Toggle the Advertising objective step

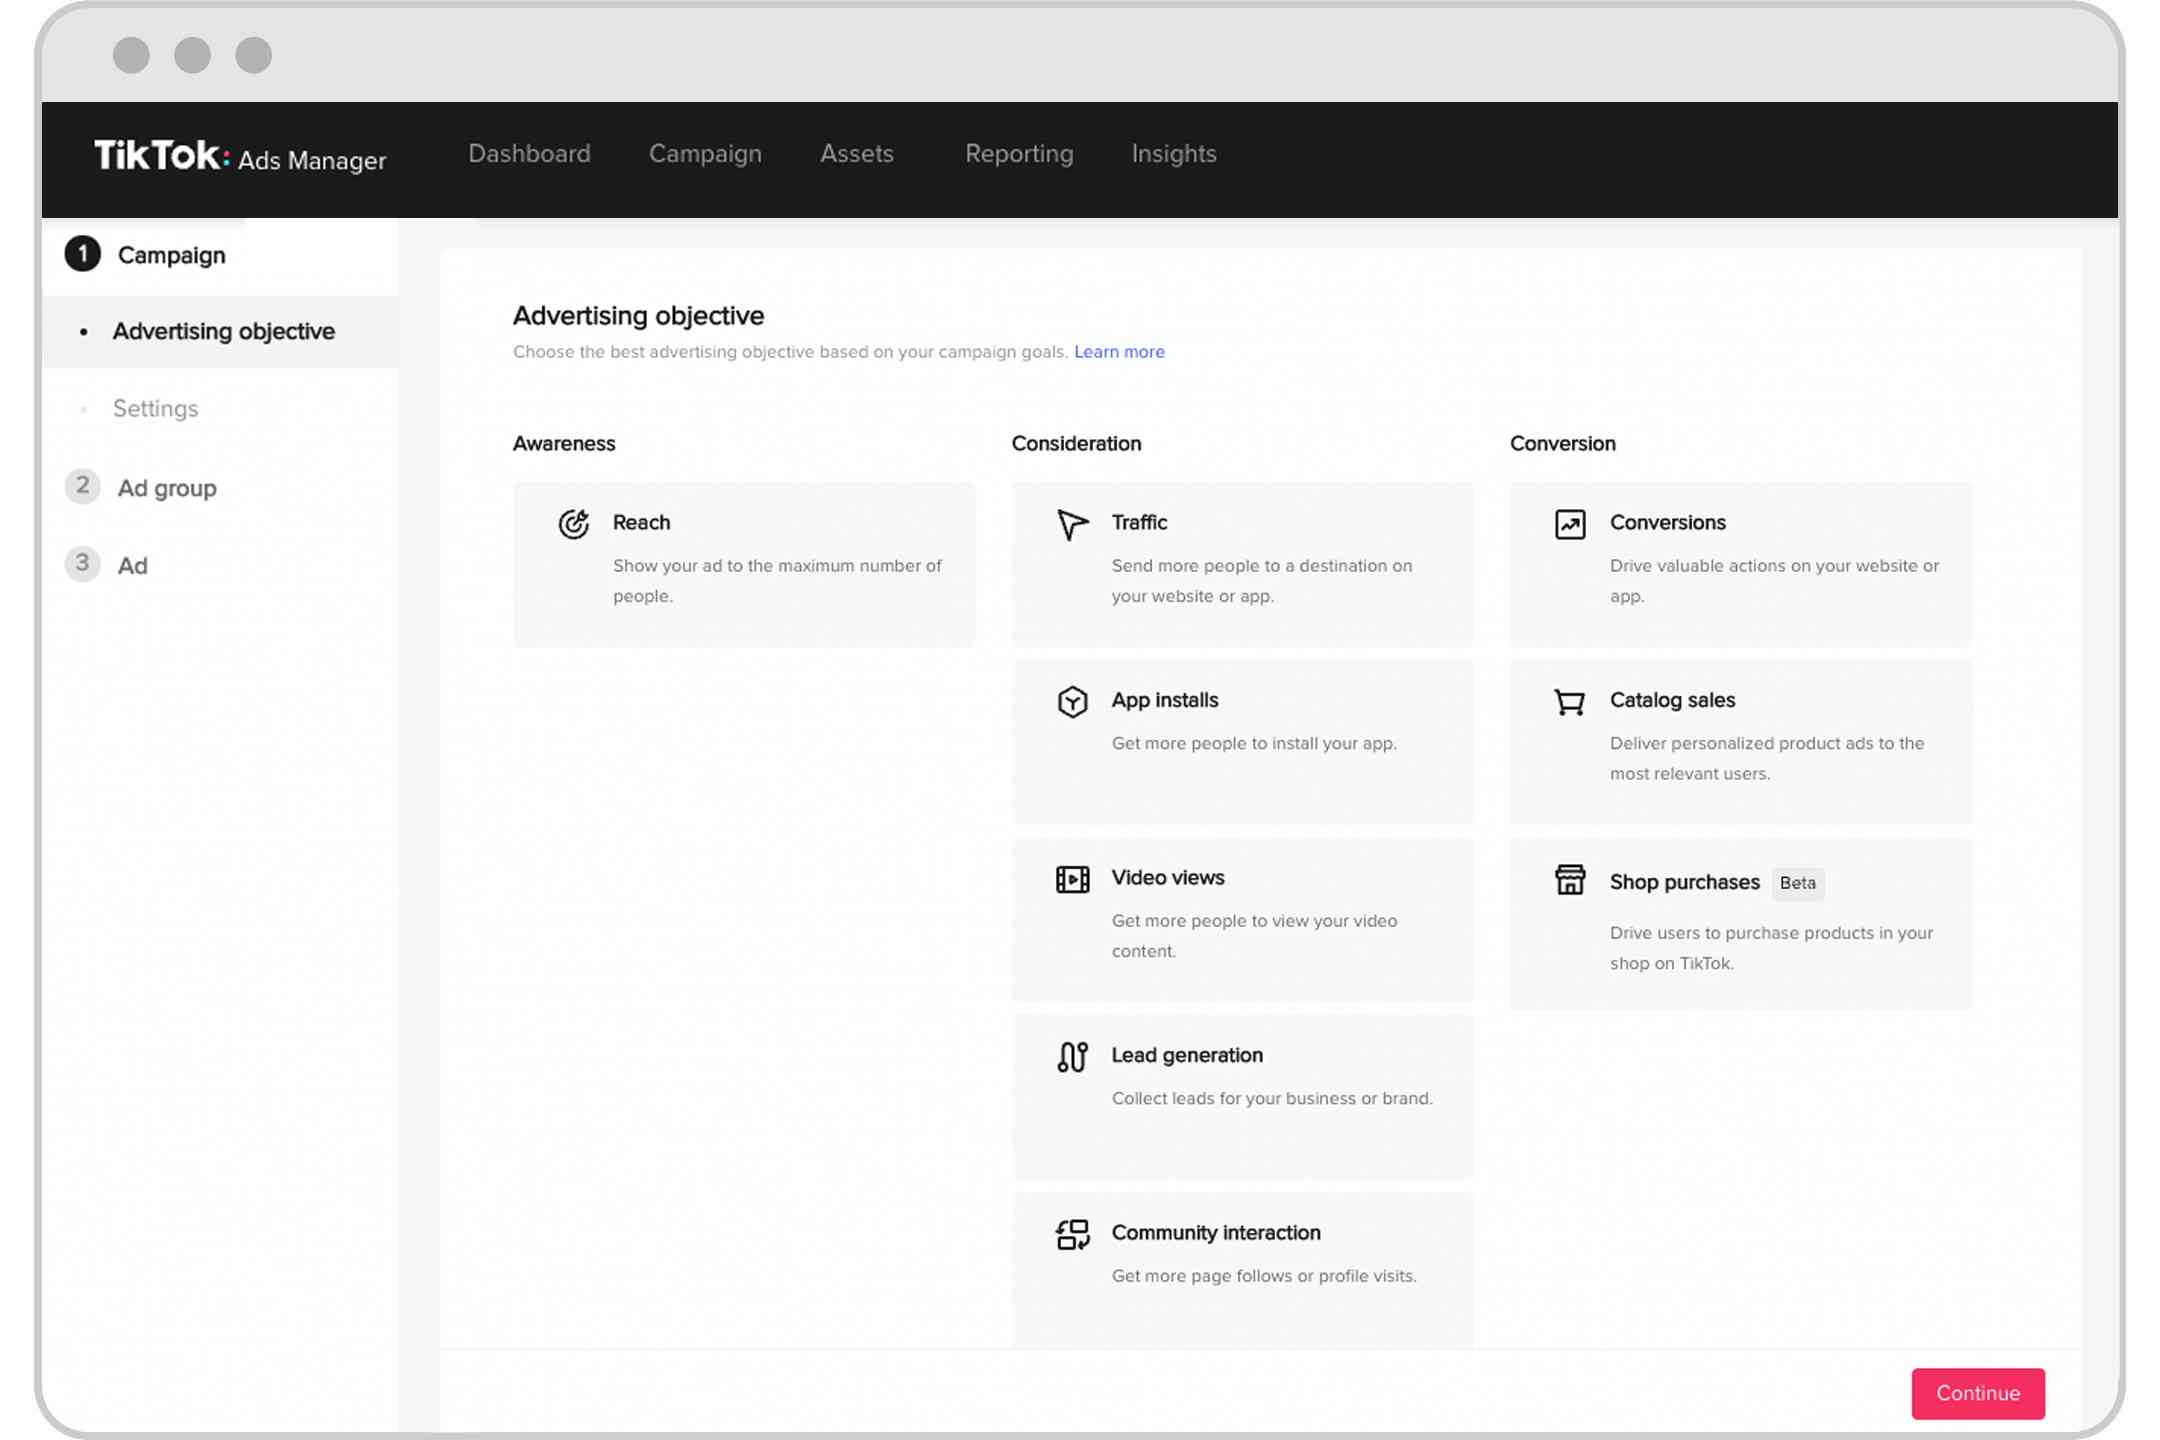[223, 331]
